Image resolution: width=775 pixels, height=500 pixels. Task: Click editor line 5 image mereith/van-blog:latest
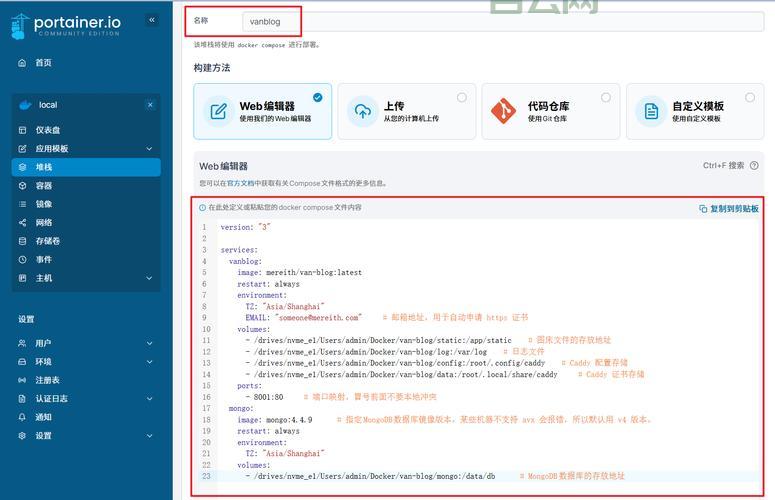[300, 272]
